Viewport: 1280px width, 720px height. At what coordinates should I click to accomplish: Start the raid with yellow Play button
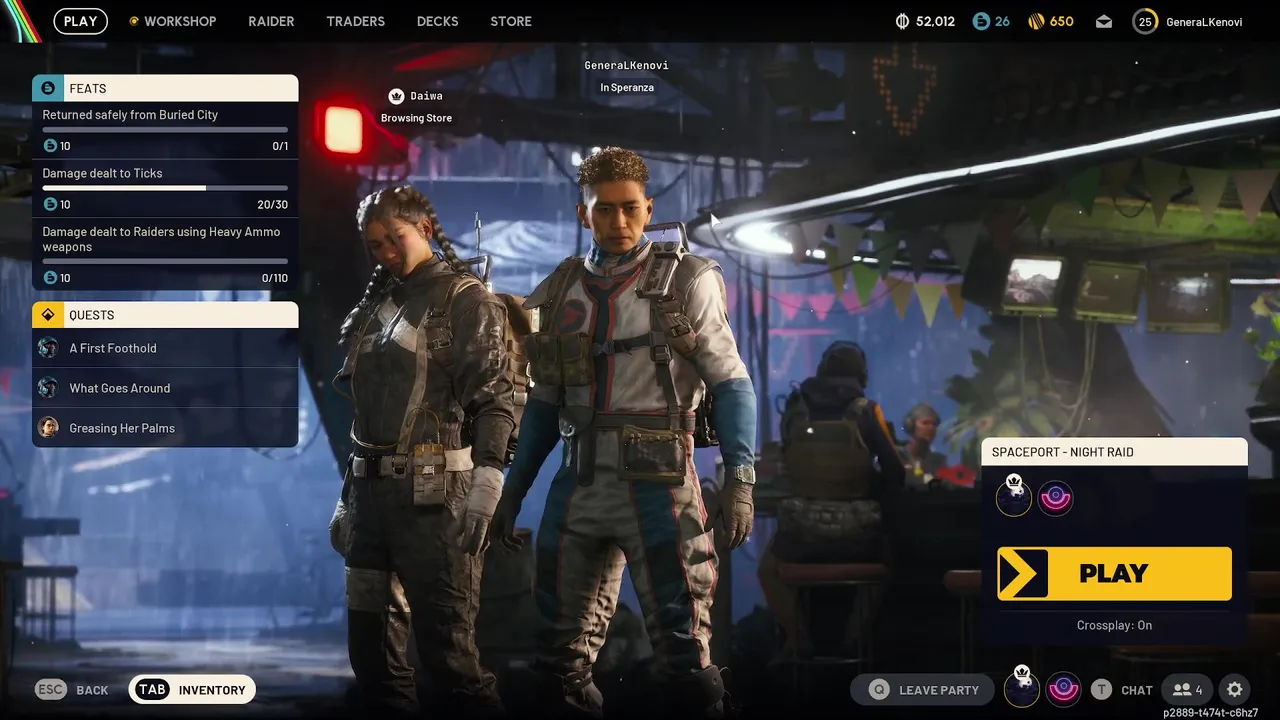pos(1114,573)
